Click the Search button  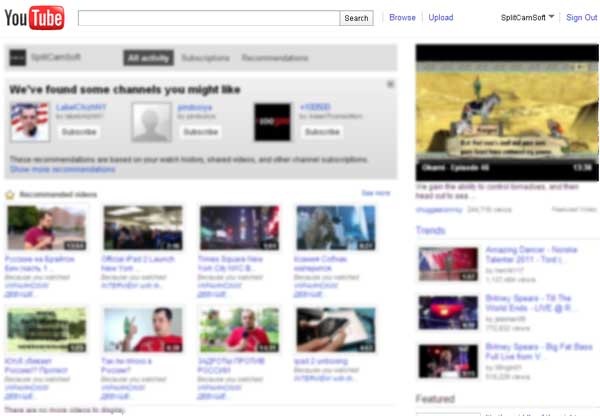coord(356,18)
